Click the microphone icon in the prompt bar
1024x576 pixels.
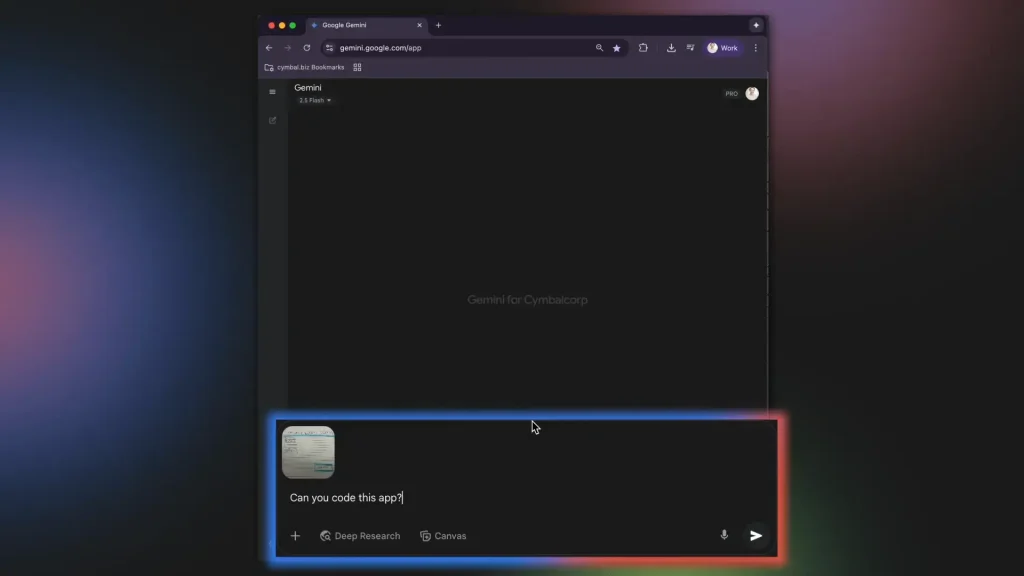tap(724, 535)
